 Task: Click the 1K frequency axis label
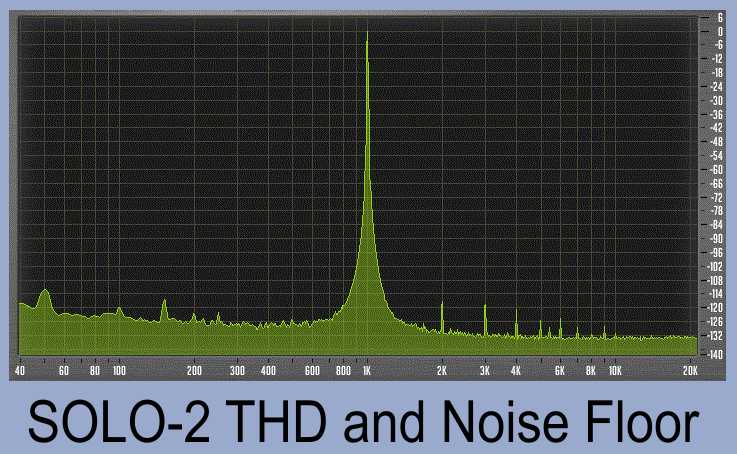point(367,371)
